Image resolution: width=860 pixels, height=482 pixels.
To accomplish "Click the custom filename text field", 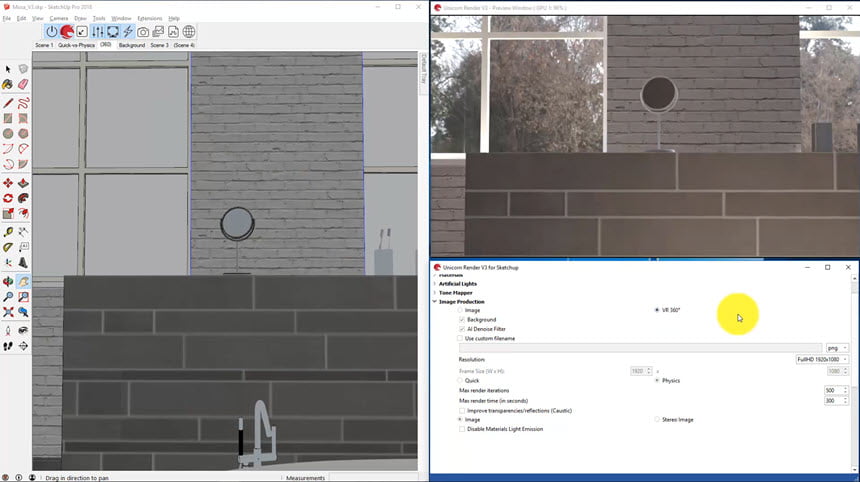I will tap(640, 348).
